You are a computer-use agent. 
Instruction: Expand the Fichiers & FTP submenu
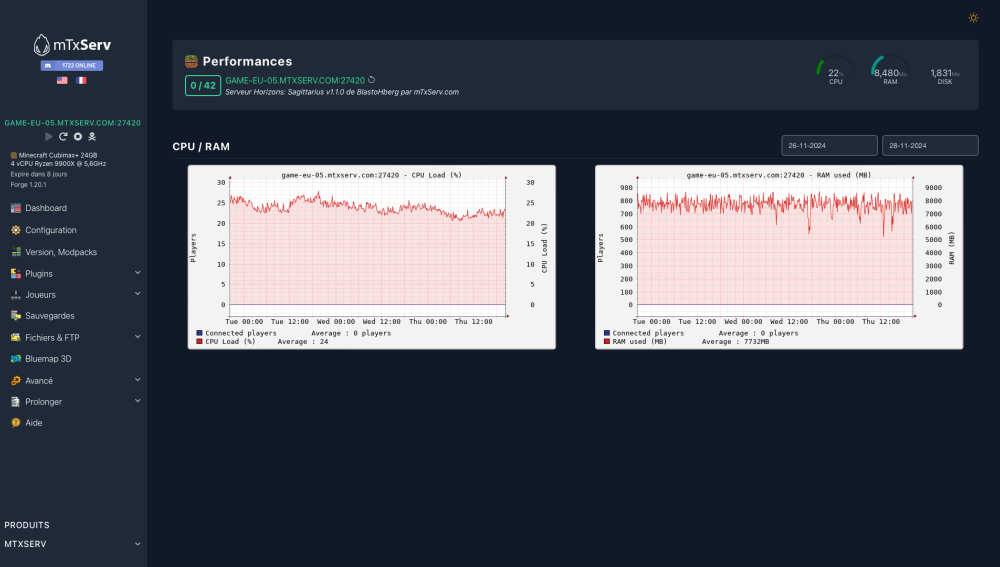138,338
